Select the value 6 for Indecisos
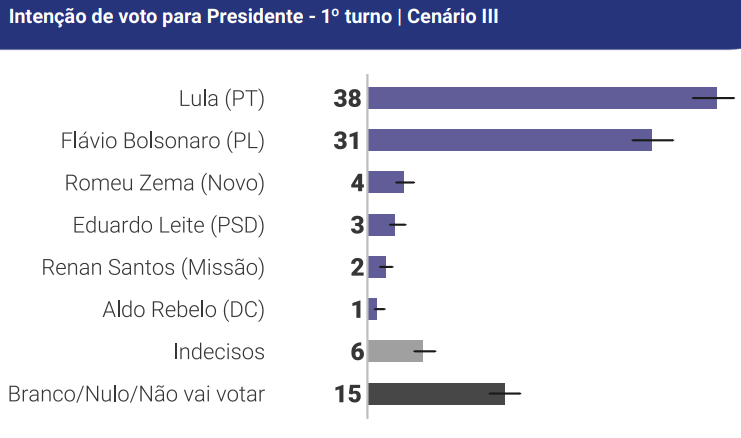Viewport: 741px width, 438px height. click(x=356, y=352)
